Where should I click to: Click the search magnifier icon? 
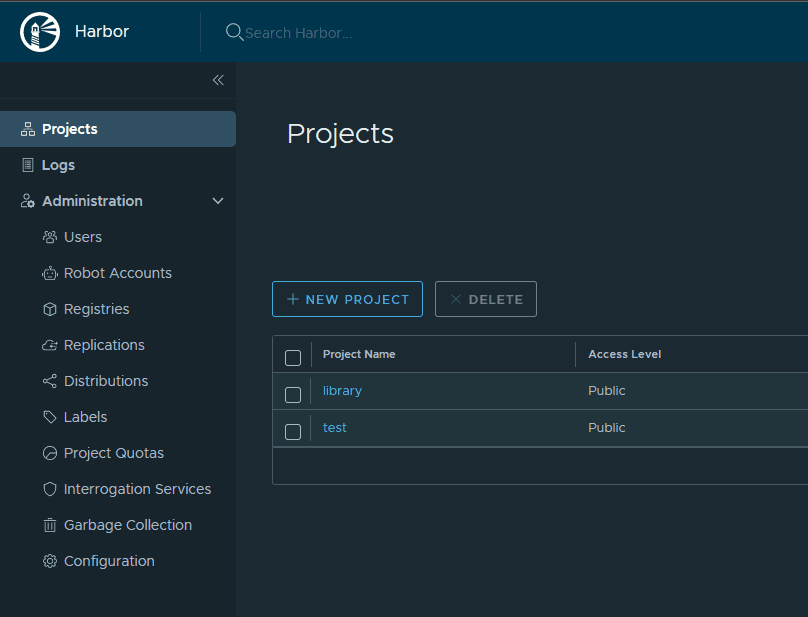pos(234,32)
